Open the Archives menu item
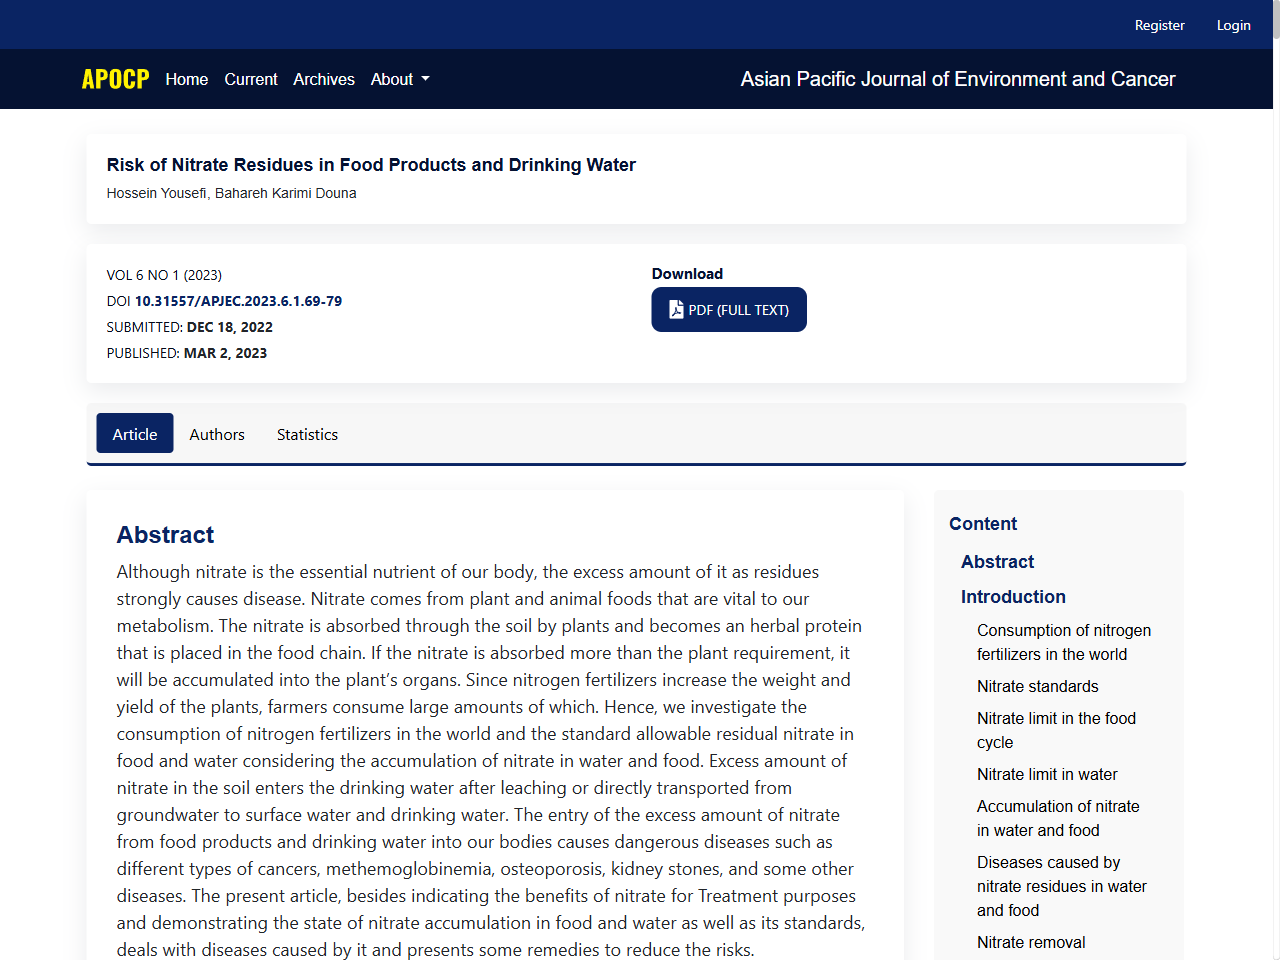 click(324, 79)
